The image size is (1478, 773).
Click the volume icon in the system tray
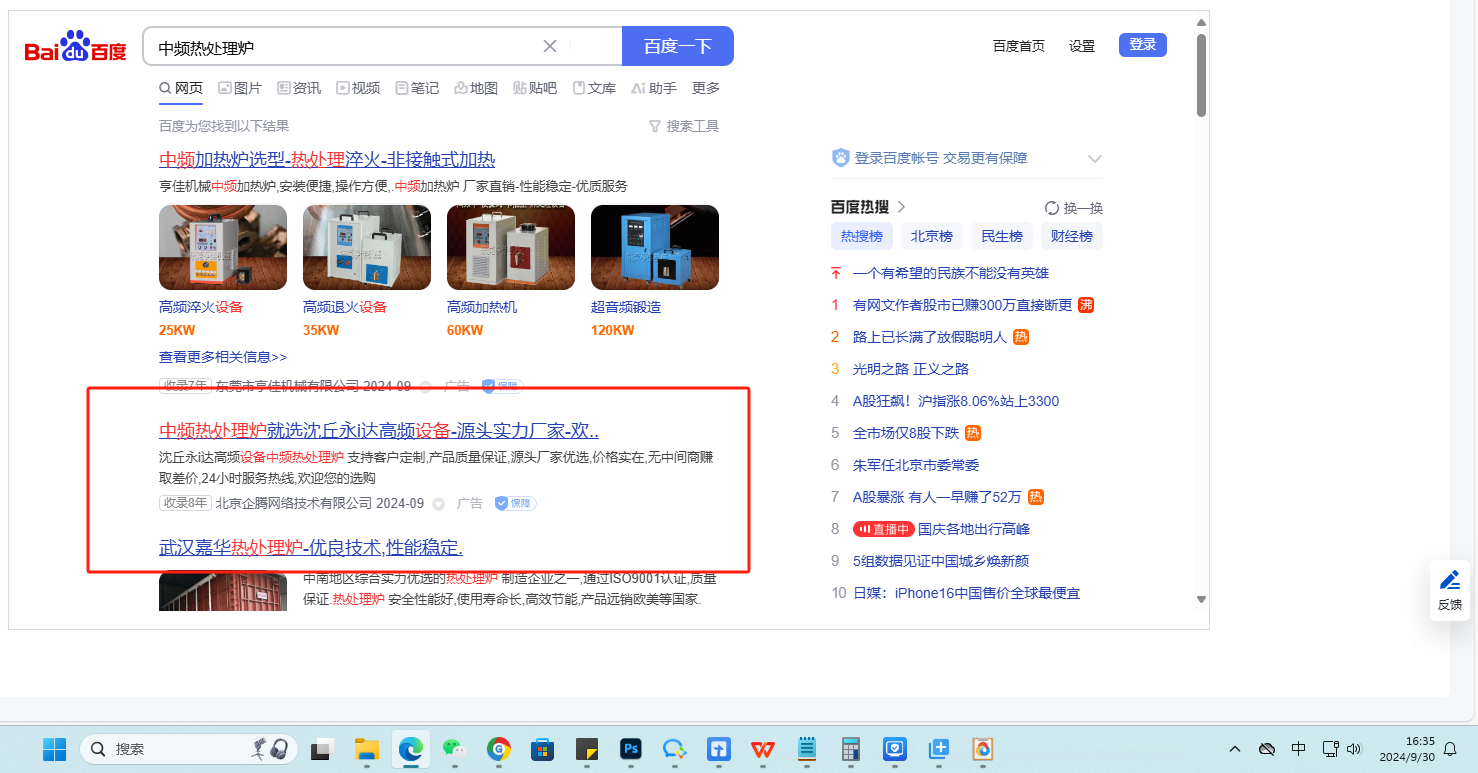click(x=1355, y=749)
